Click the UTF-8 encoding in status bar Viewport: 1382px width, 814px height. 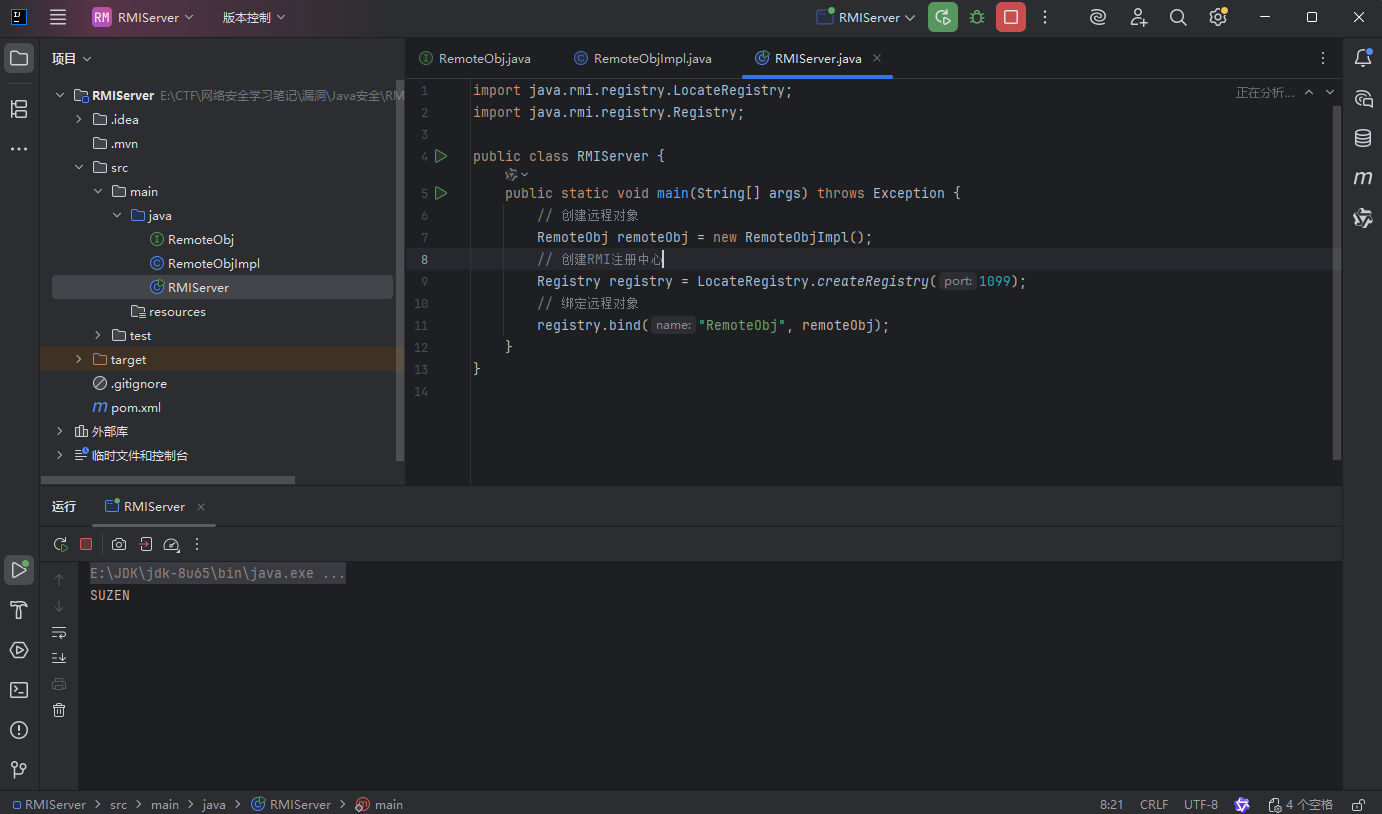click(x=1201, y=804)
